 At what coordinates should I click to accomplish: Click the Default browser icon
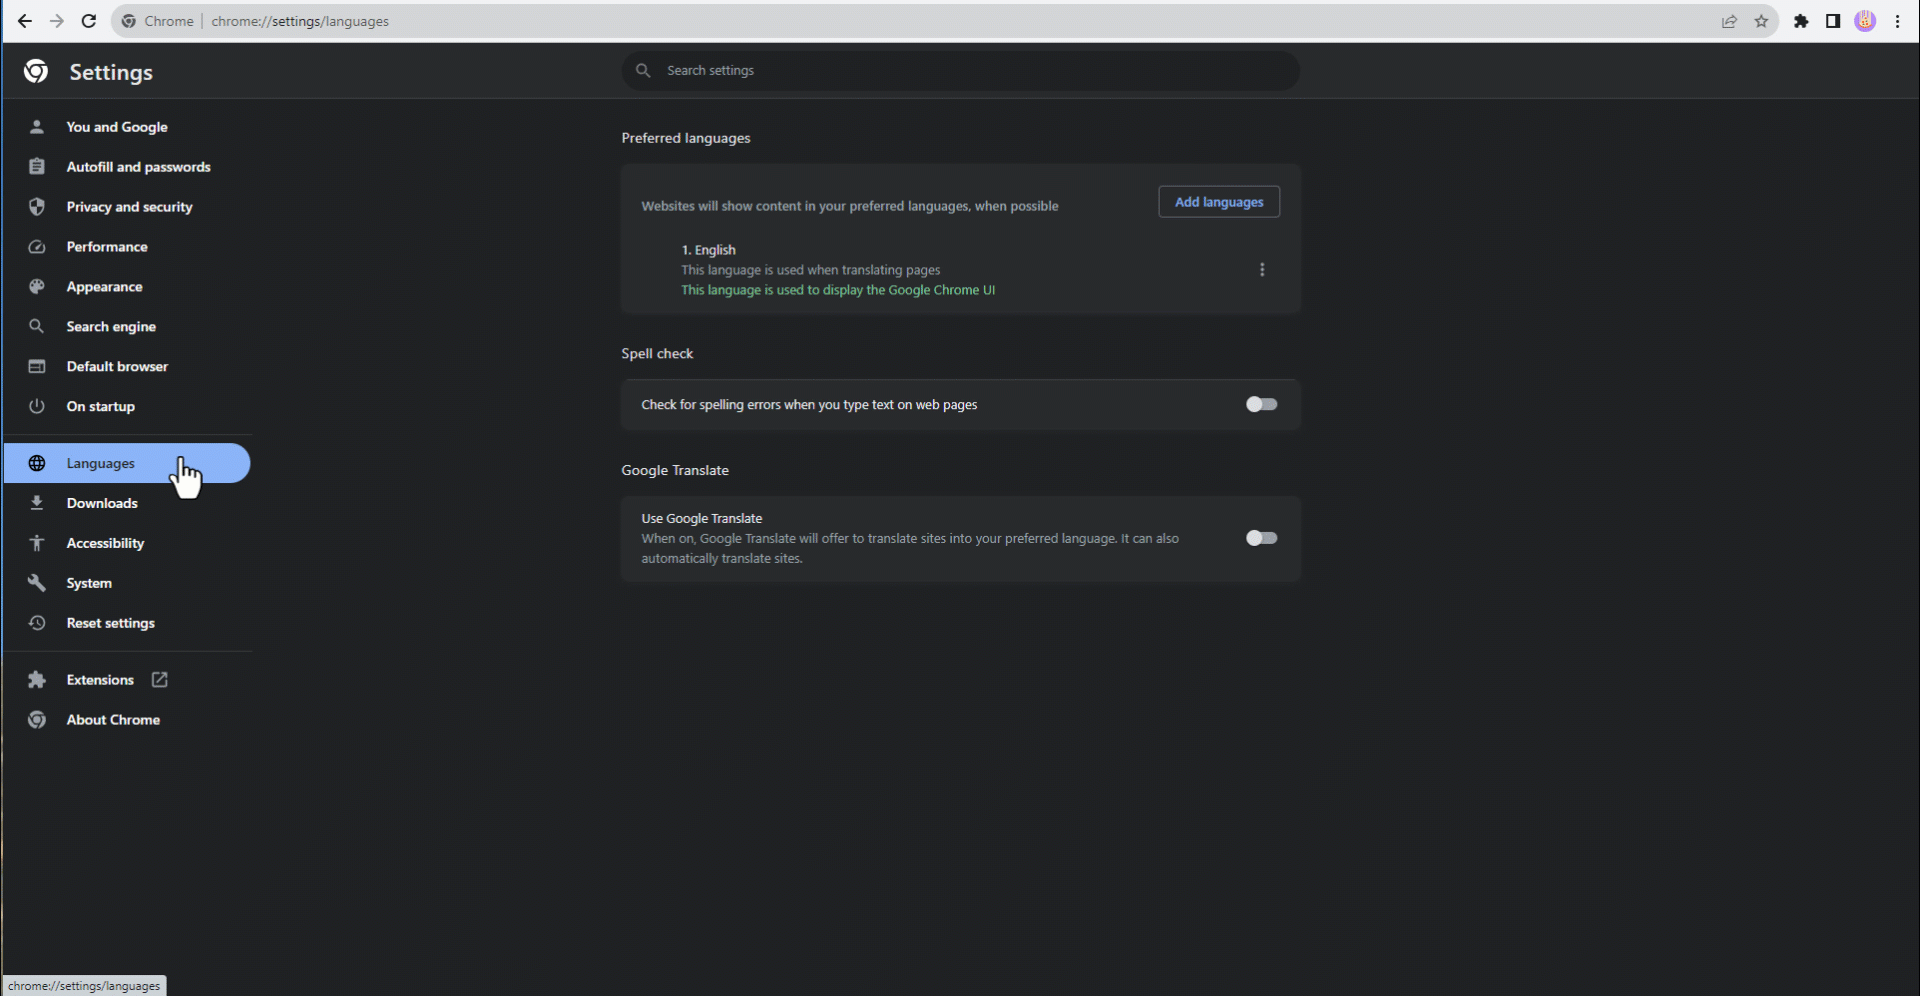pyautogui.click(x=37, y=367)
